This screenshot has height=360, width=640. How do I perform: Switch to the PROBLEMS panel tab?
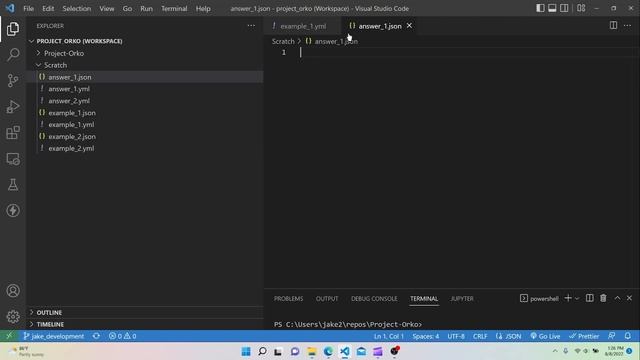click(x=289, y=299)
